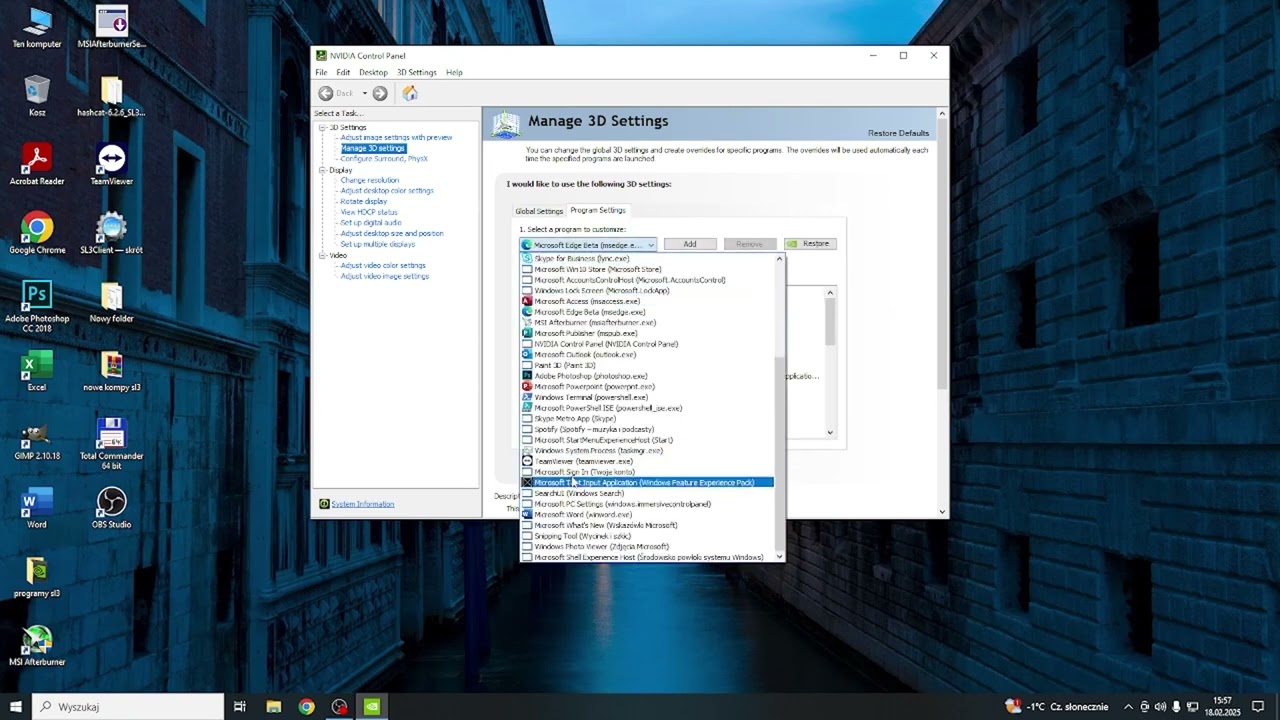The image size is (1280, 720).
Task: Select Windows Photo Viewer list entry
Action: pos(647,547)
